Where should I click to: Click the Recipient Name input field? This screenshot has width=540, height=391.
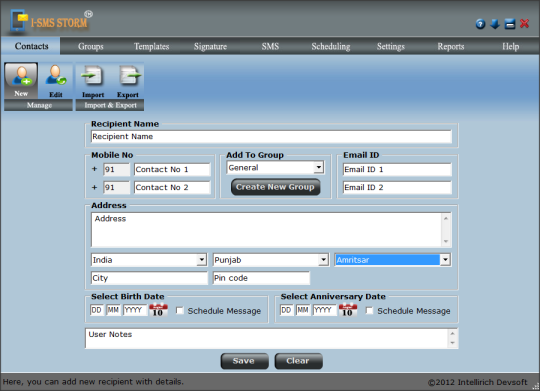tap(271, 136)
